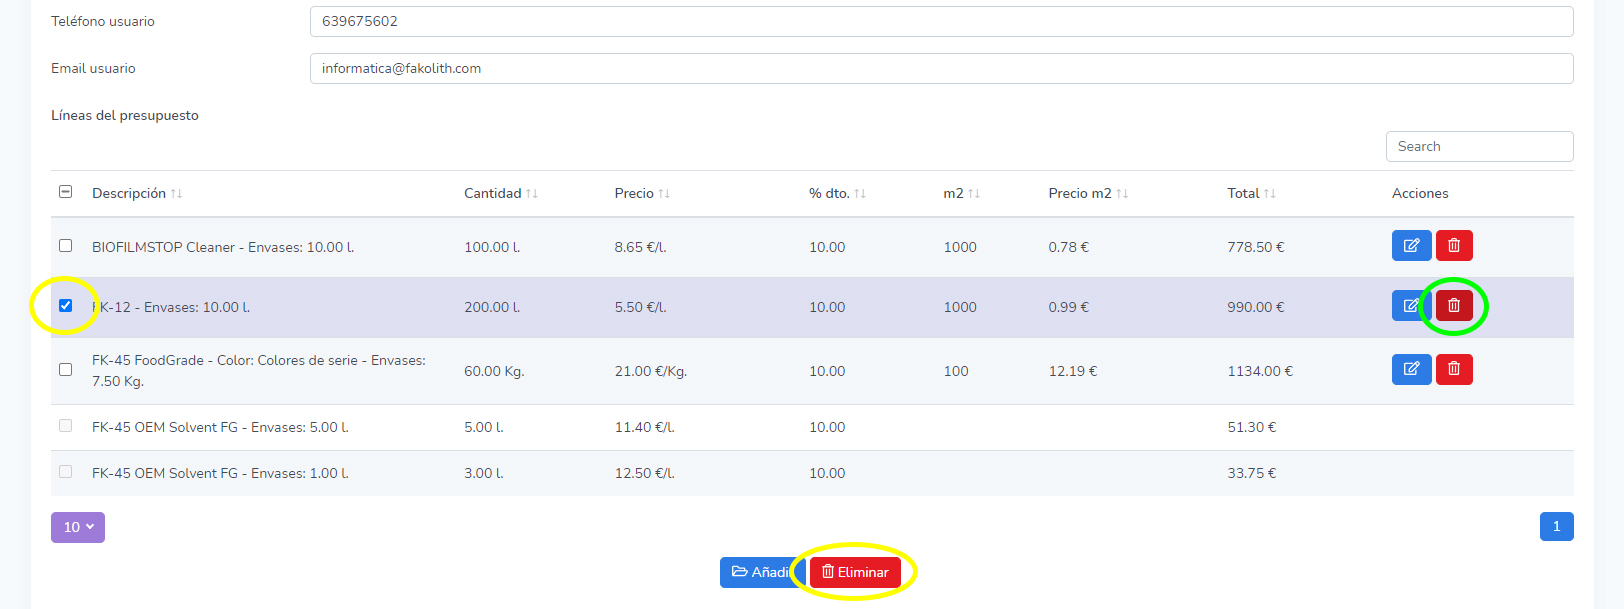1624x609 pixels.
Task: Uncheck the FK-12 row checkbox
Action: click(x=66, y=306)
